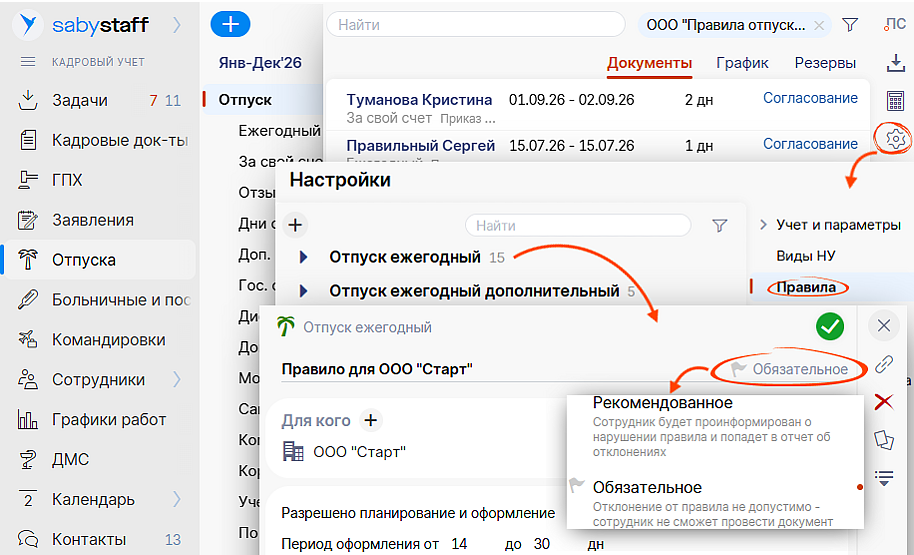Image resolution: width=914 pixels, height=555 pixels.
Task: Click the Календарь date icon
Action: click(x=28, y=500)
